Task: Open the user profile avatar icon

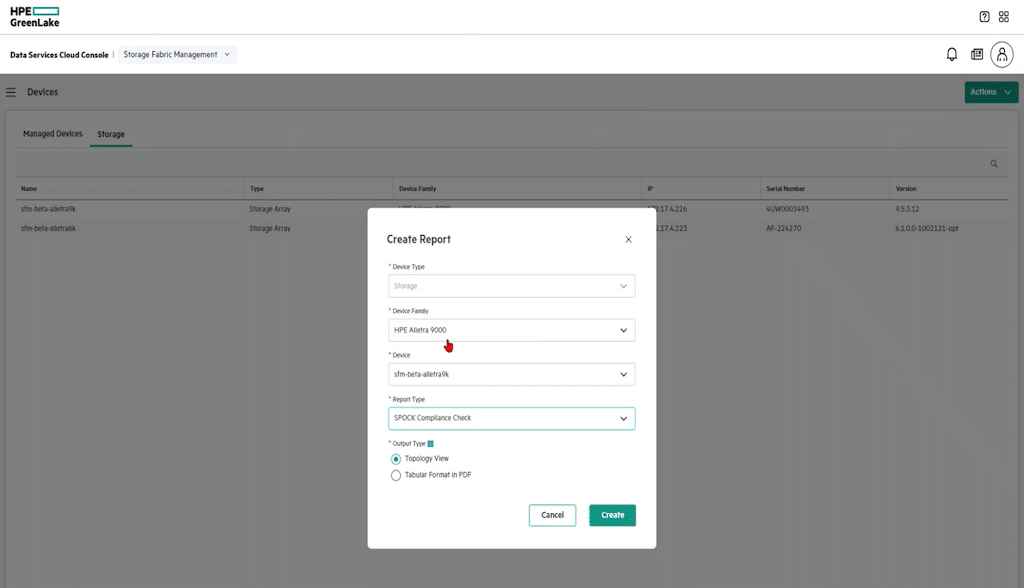Action: point(1002,54)
